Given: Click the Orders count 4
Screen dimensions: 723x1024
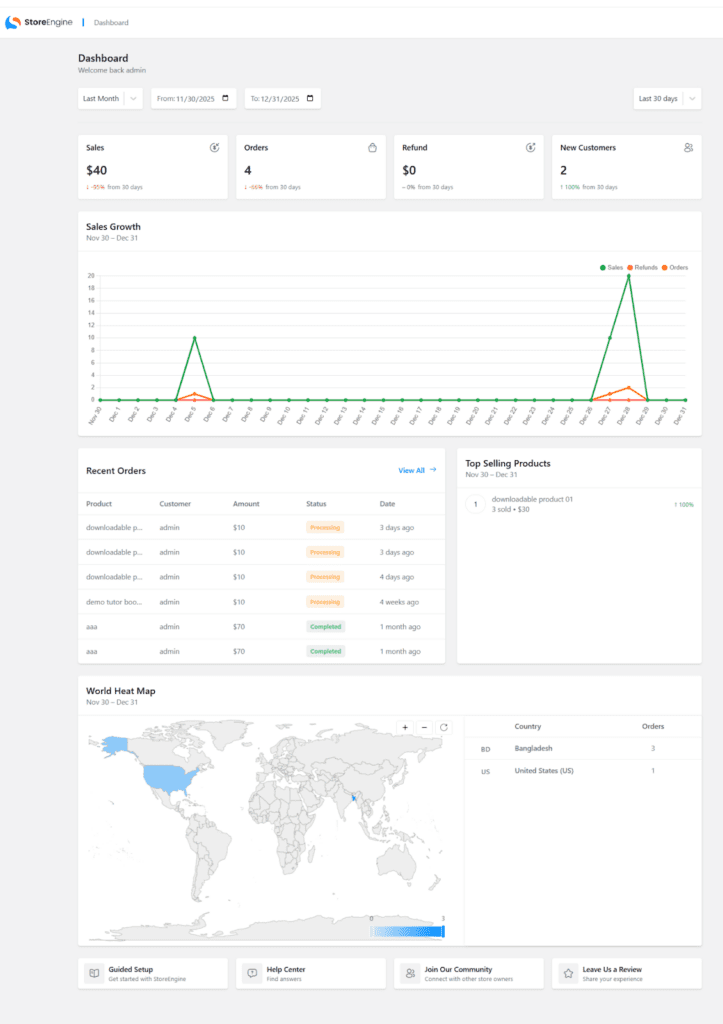Looking at the screenshot, I should [x=248, y=170].
